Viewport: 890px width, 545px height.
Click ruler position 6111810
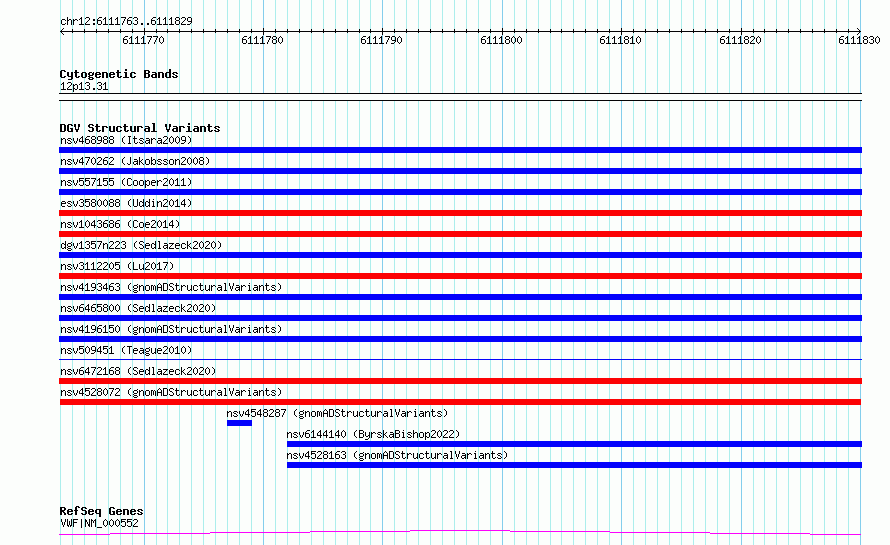pos(620,40)
